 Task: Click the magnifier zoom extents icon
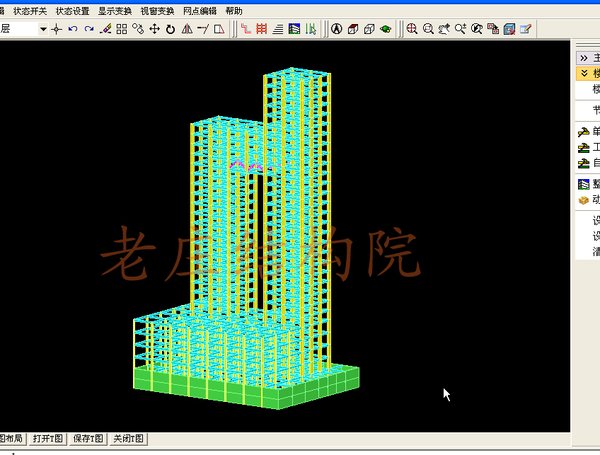tap(429, 29)
